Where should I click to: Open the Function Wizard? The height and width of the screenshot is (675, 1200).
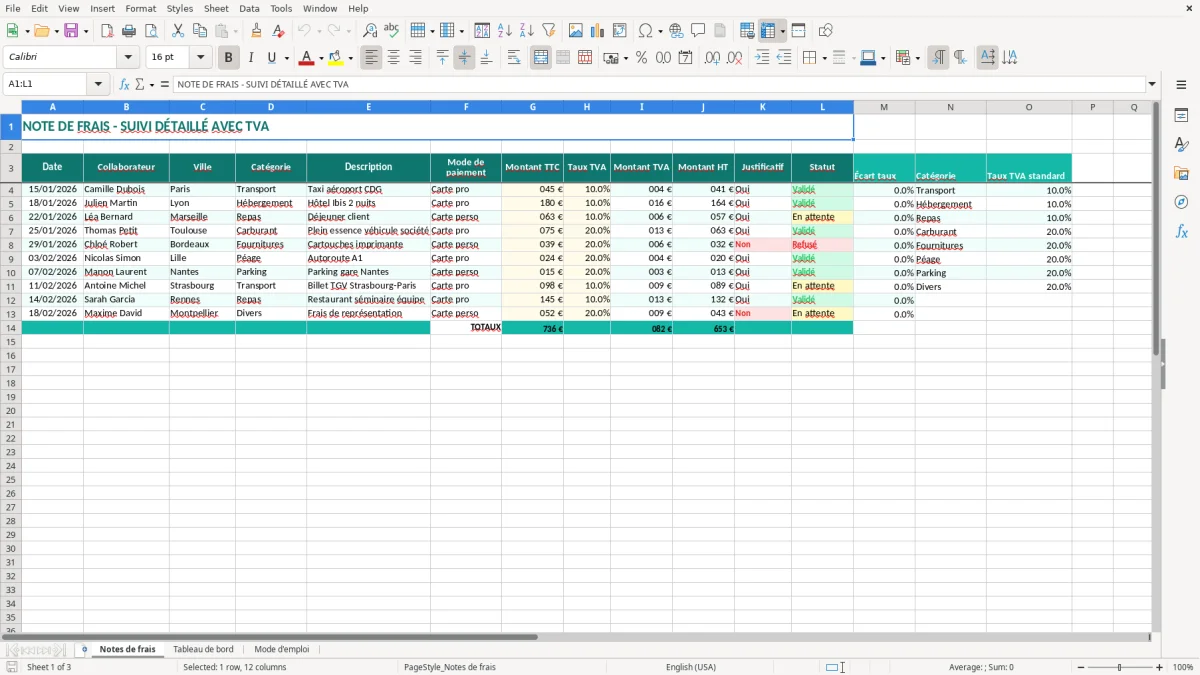coord(124,85)
